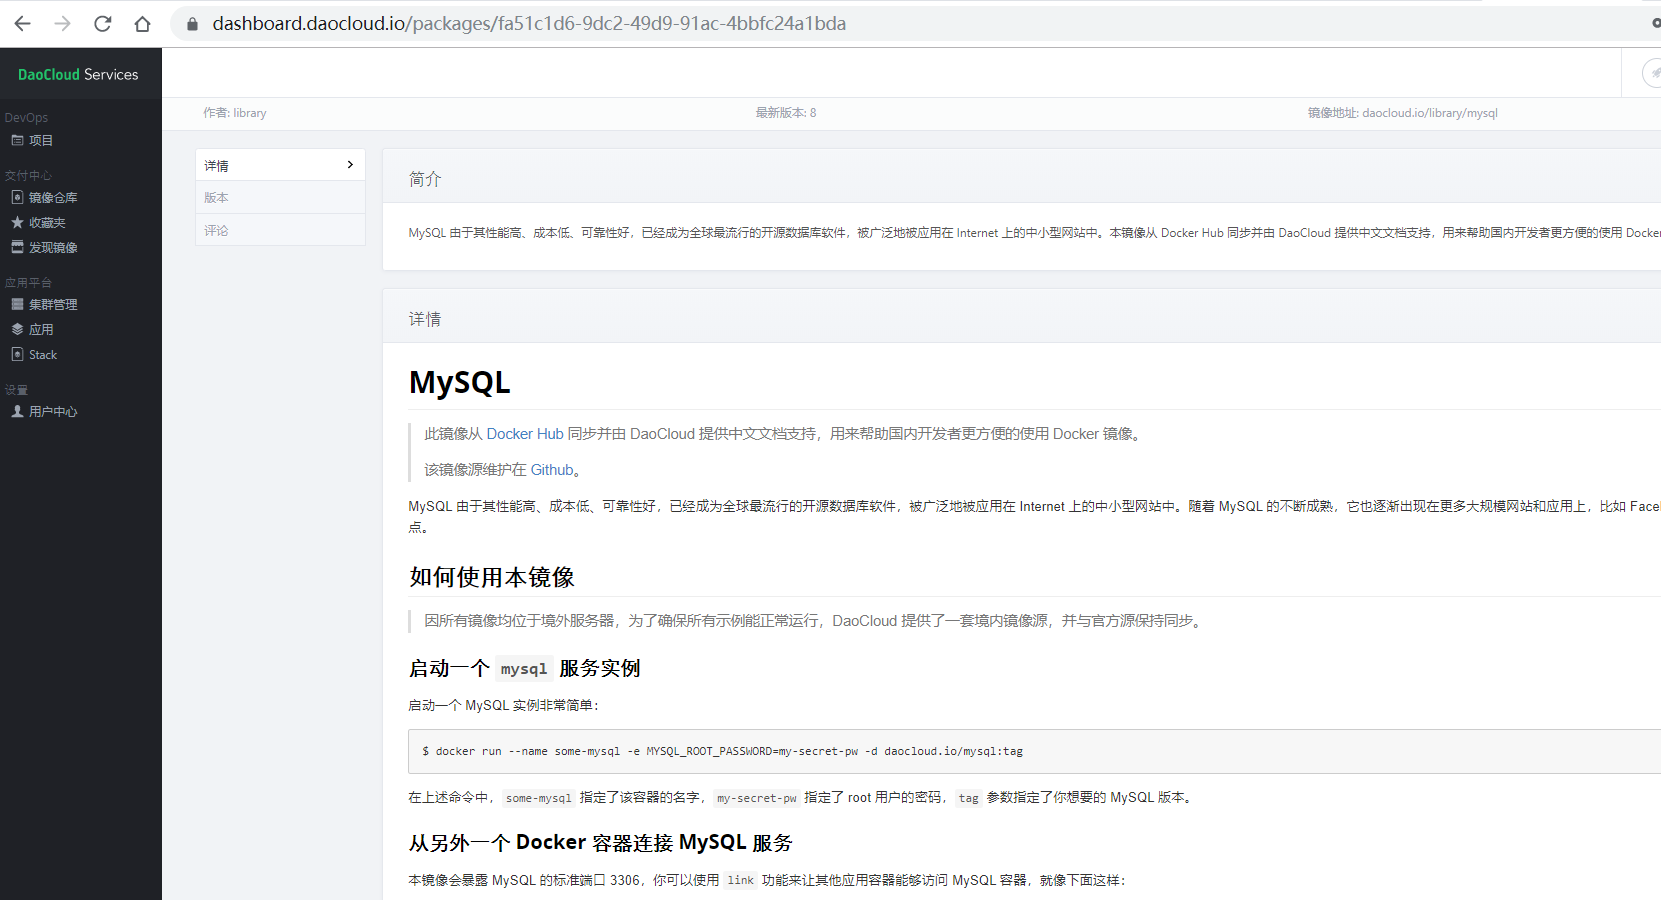1661x900 pixels.
Task: Switch to the 评论 tab
Action: point(280,230)
